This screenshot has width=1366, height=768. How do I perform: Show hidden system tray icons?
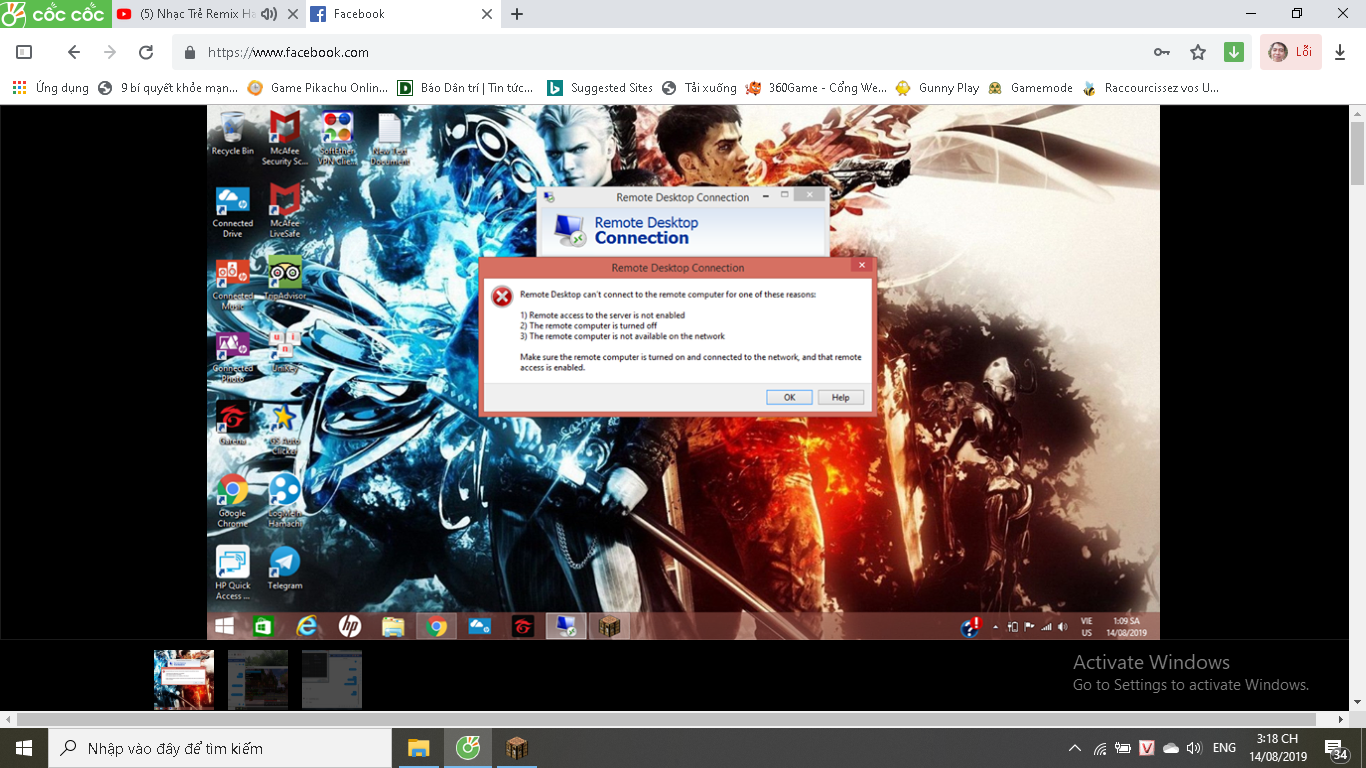coord(1075,748)
